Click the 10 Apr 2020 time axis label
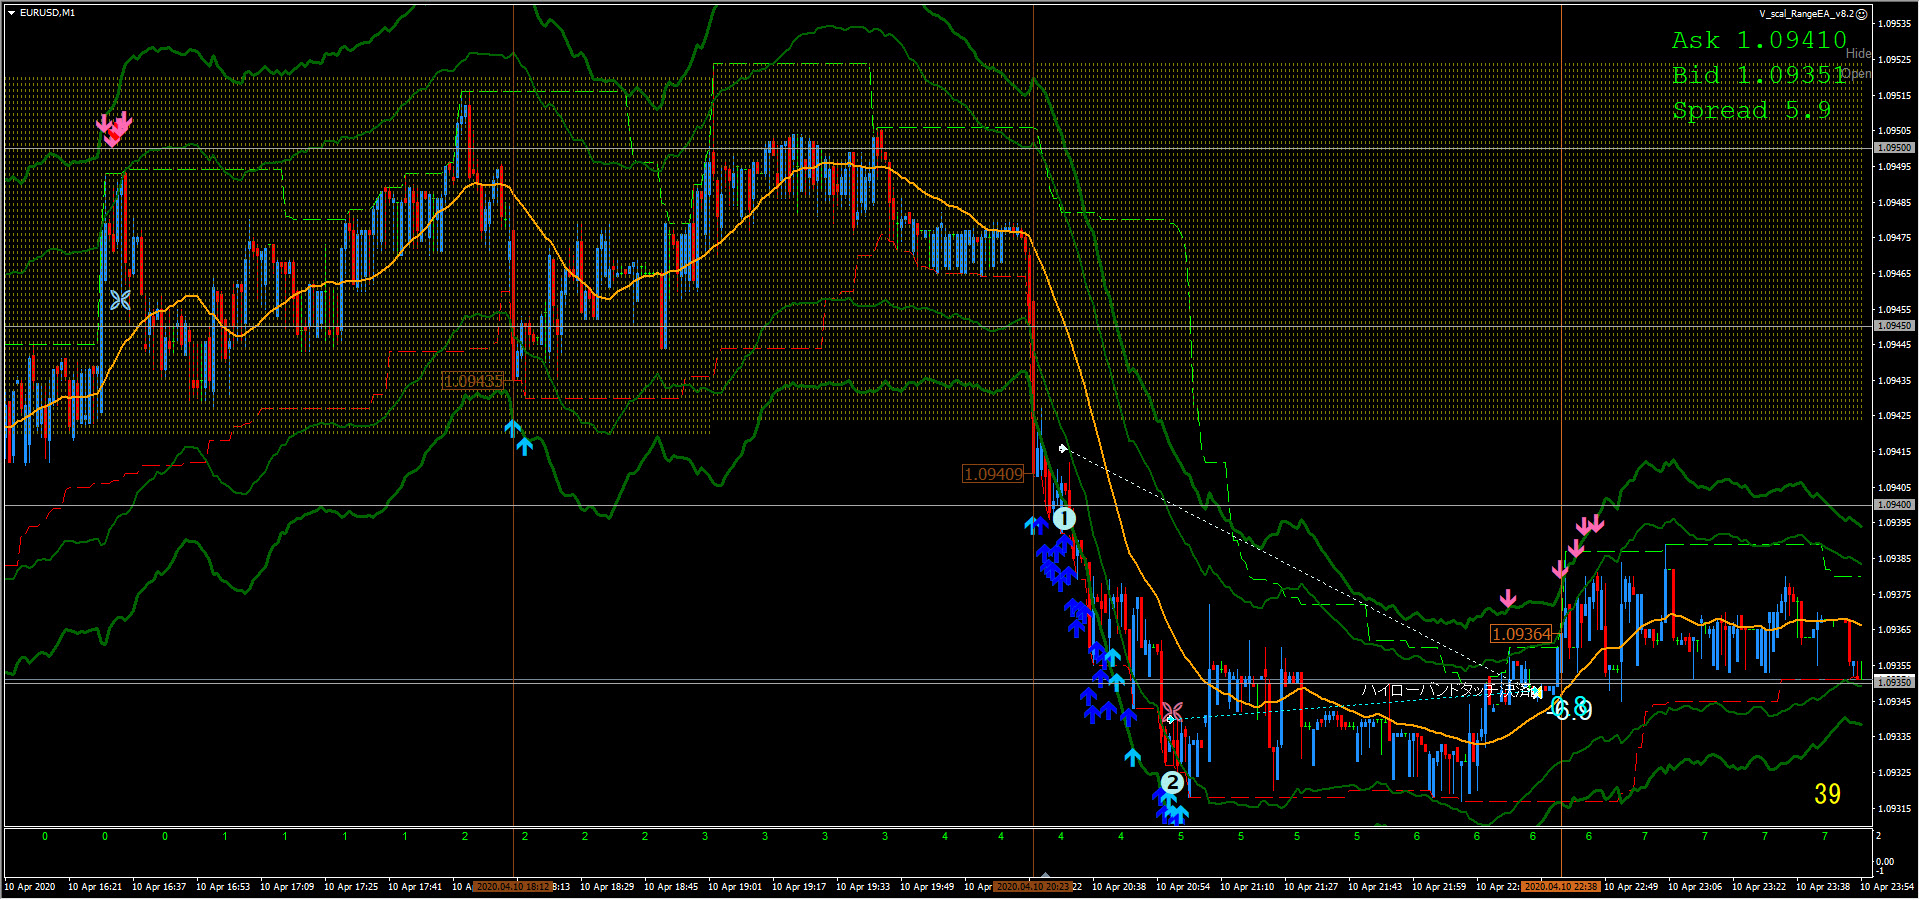1920x900 pixels. click(x=30, y=886)
